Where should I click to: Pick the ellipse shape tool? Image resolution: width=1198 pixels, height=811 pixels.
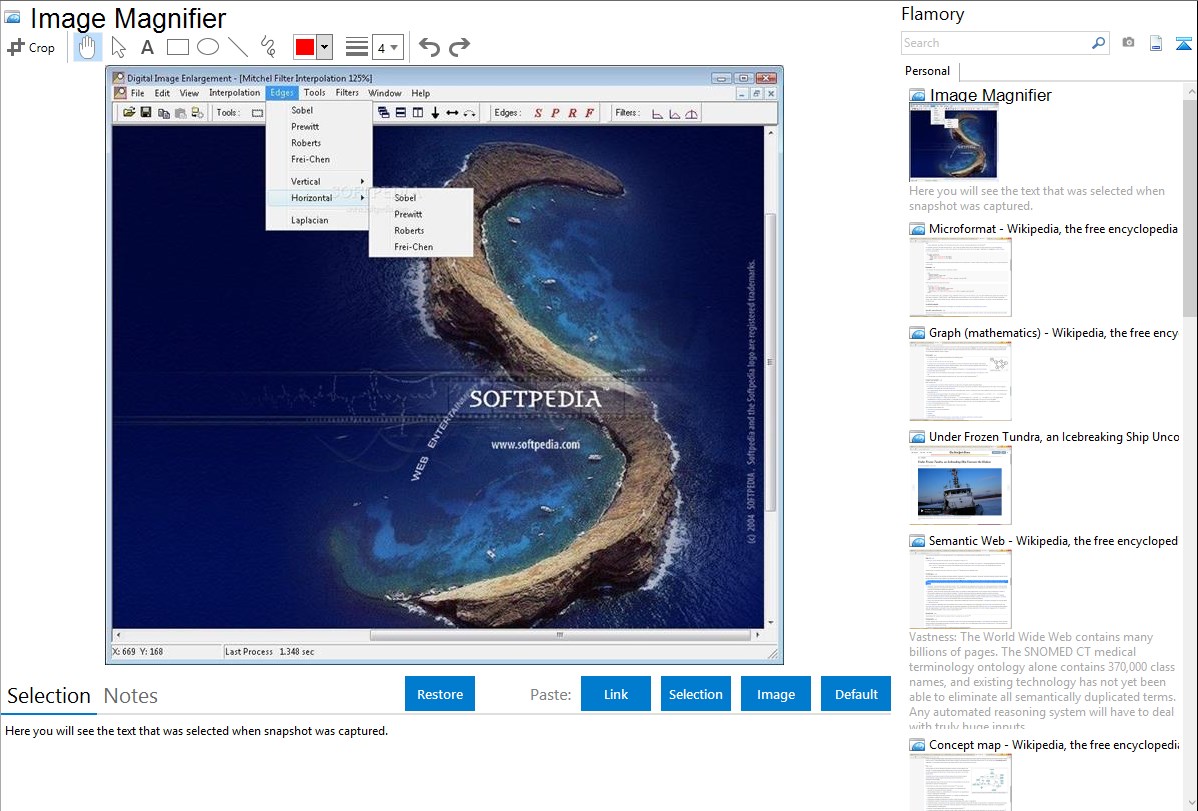click(x=208, y=47)
